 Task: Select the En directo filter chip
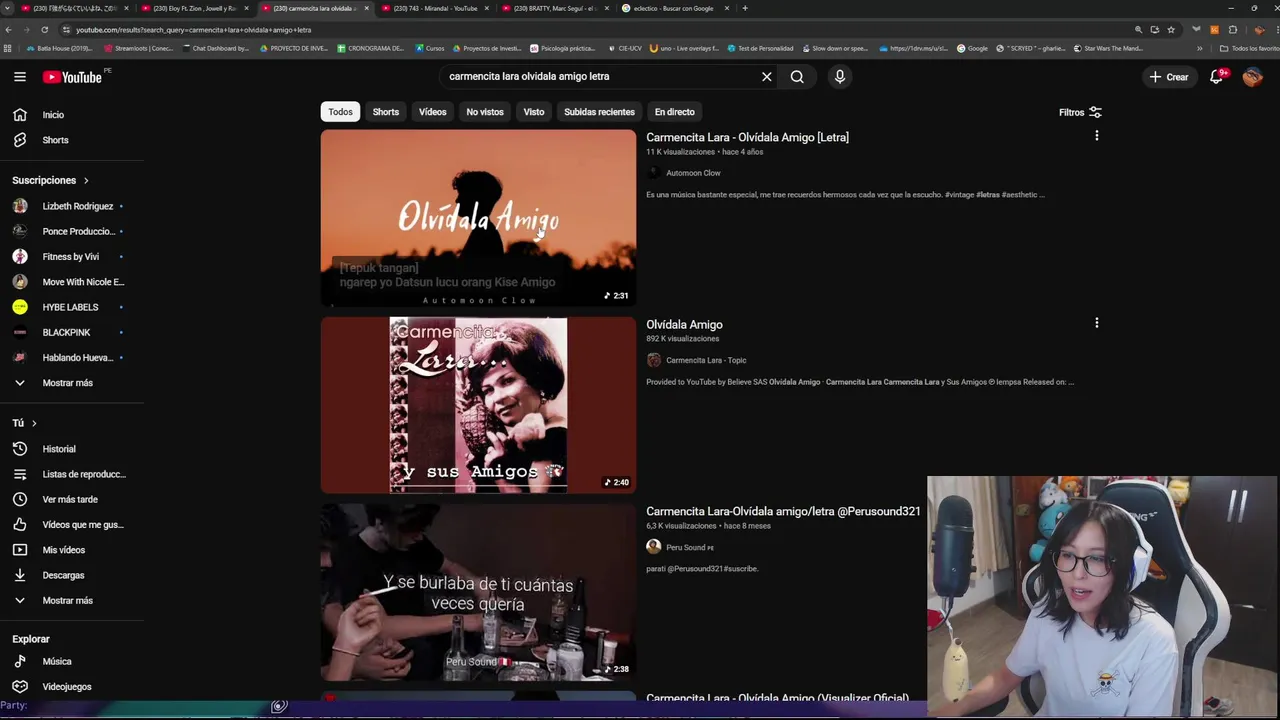(674, 112)
